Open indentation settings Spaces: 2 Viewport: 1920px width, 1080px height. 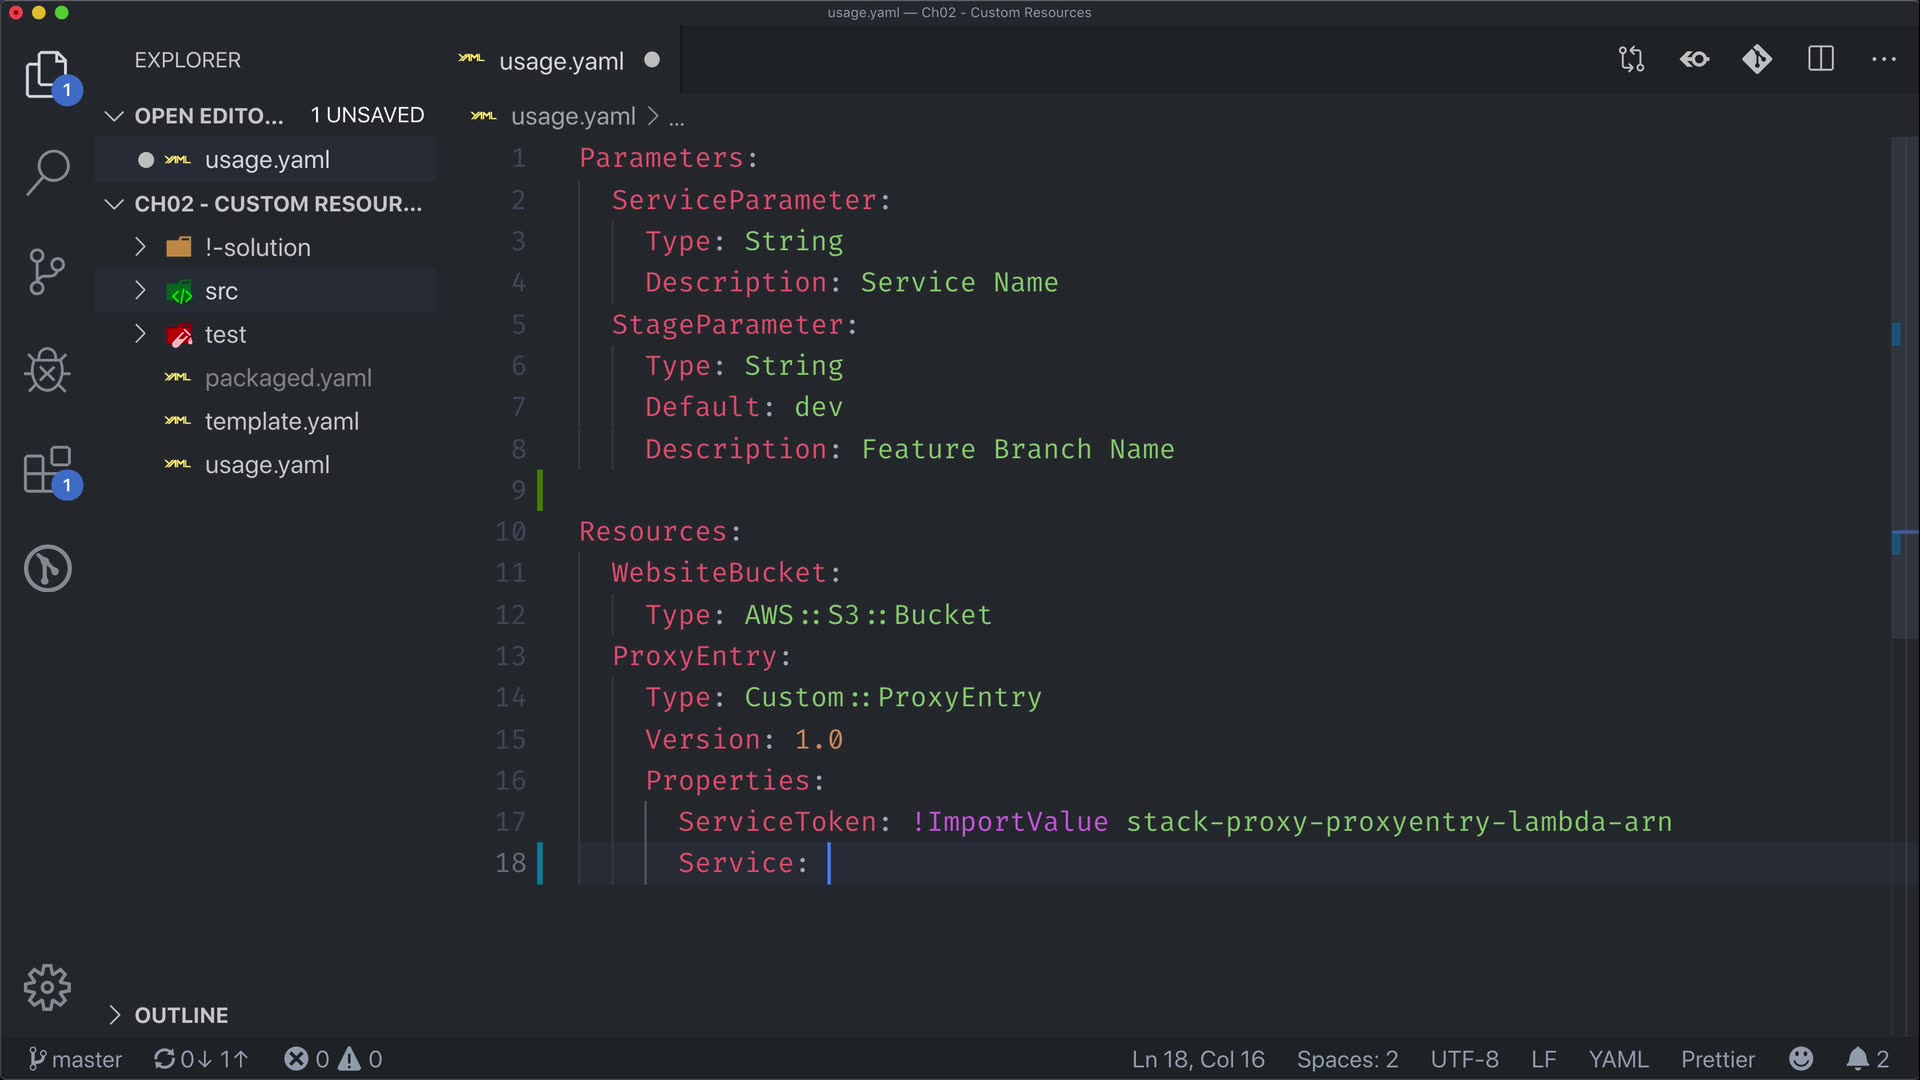(x=1347, y=1059)
